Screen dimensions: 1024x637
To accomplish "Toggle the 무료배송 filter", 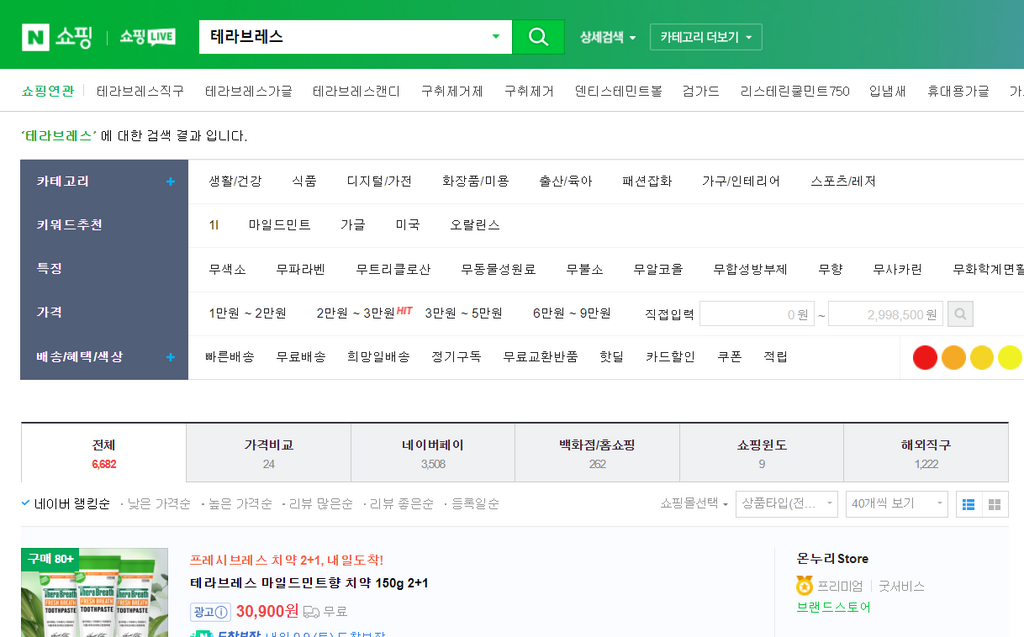I will [300, 357].
